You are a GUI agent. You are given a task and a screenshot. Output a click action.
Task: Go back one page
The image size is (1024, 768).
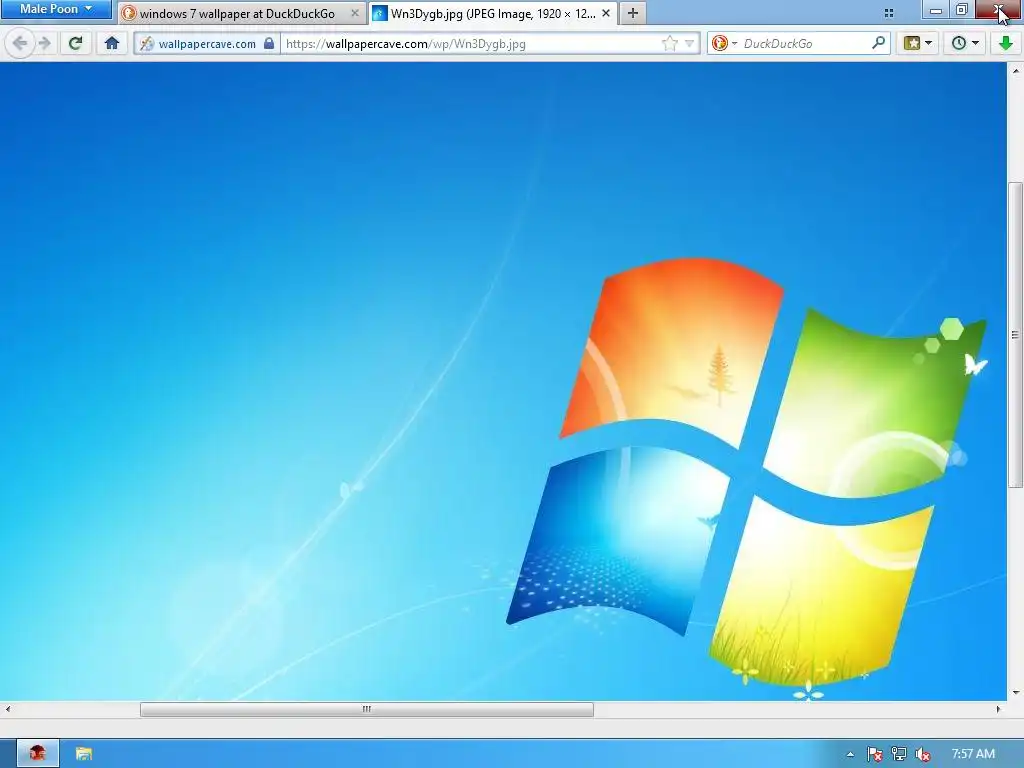click(x=20, y=44)
